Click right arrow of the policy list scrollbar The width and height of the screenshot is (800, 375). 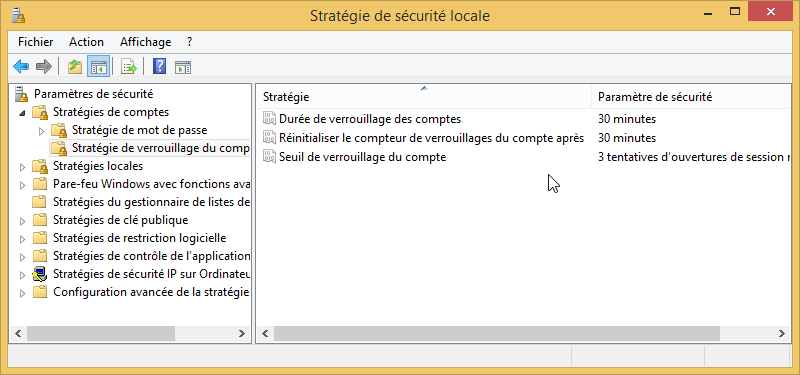[781, 334]
